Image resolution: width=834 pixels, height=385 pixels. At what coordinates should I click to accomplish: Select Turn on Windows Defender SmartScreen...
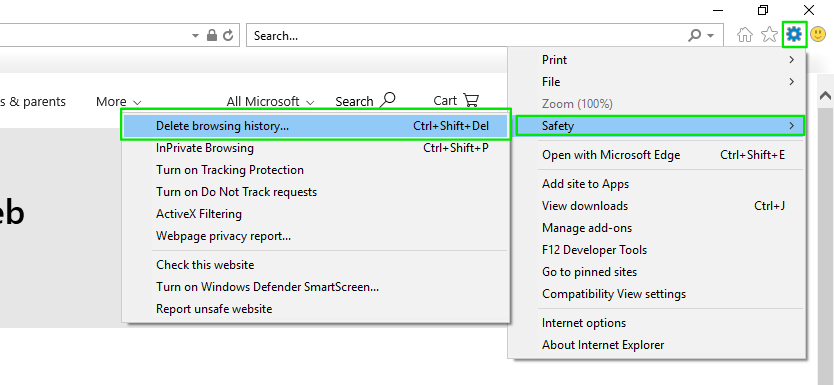pos(316,287)
